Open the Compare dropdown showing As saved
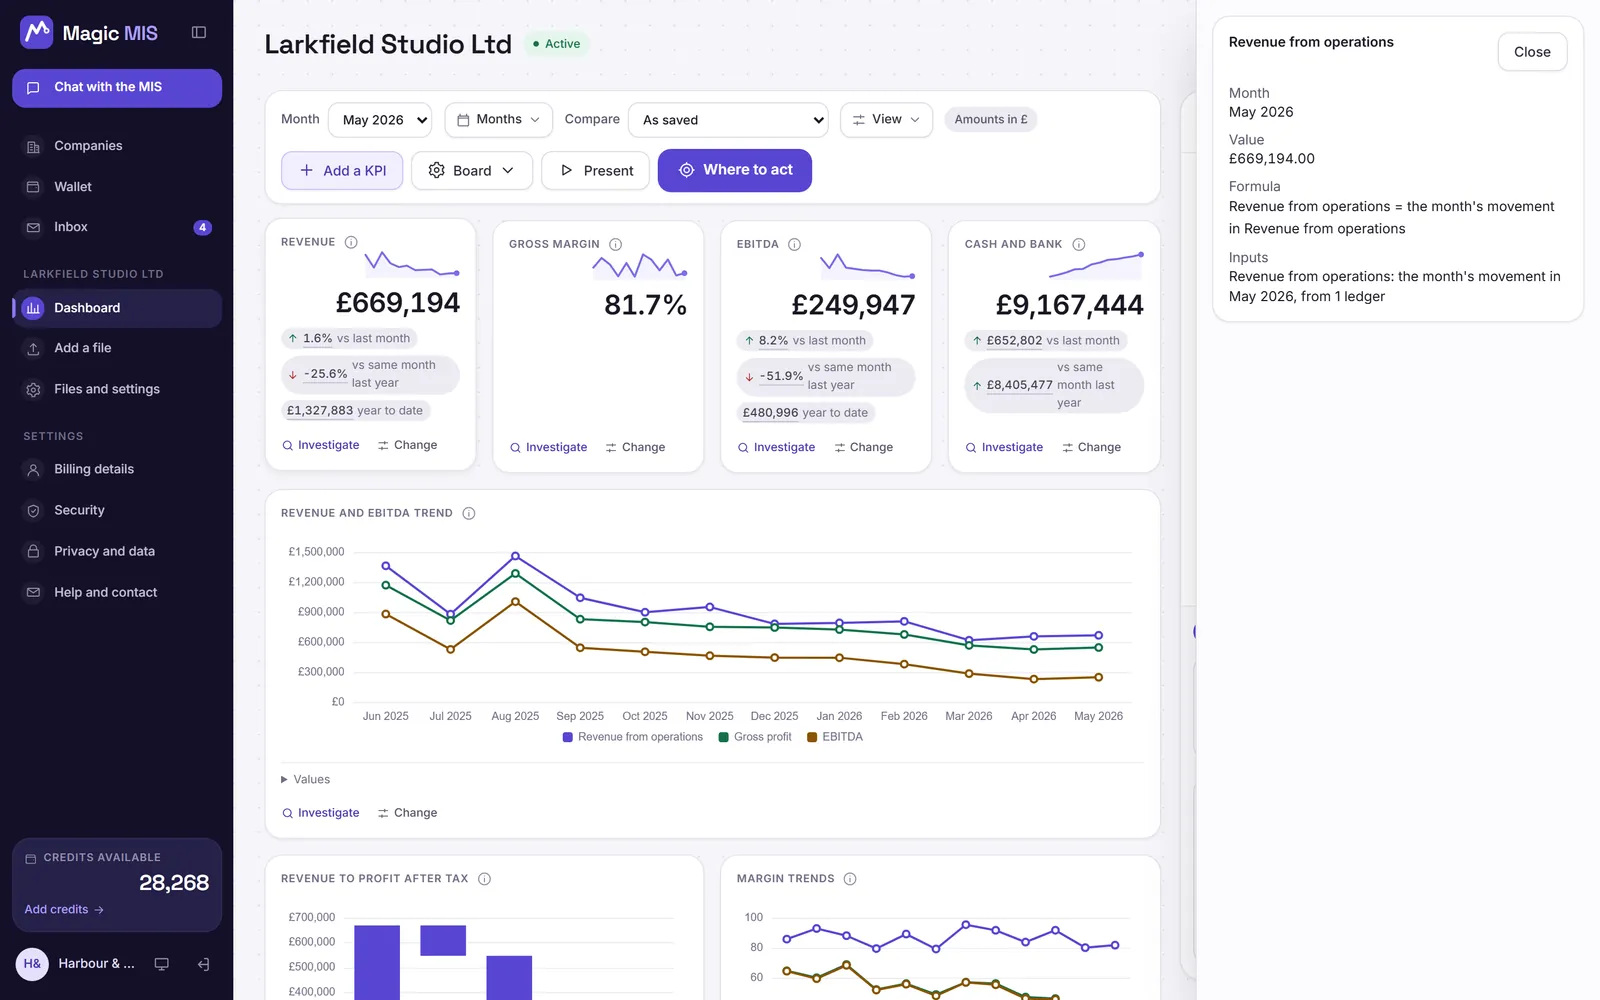The image size is (1600, 1000). 728,120
